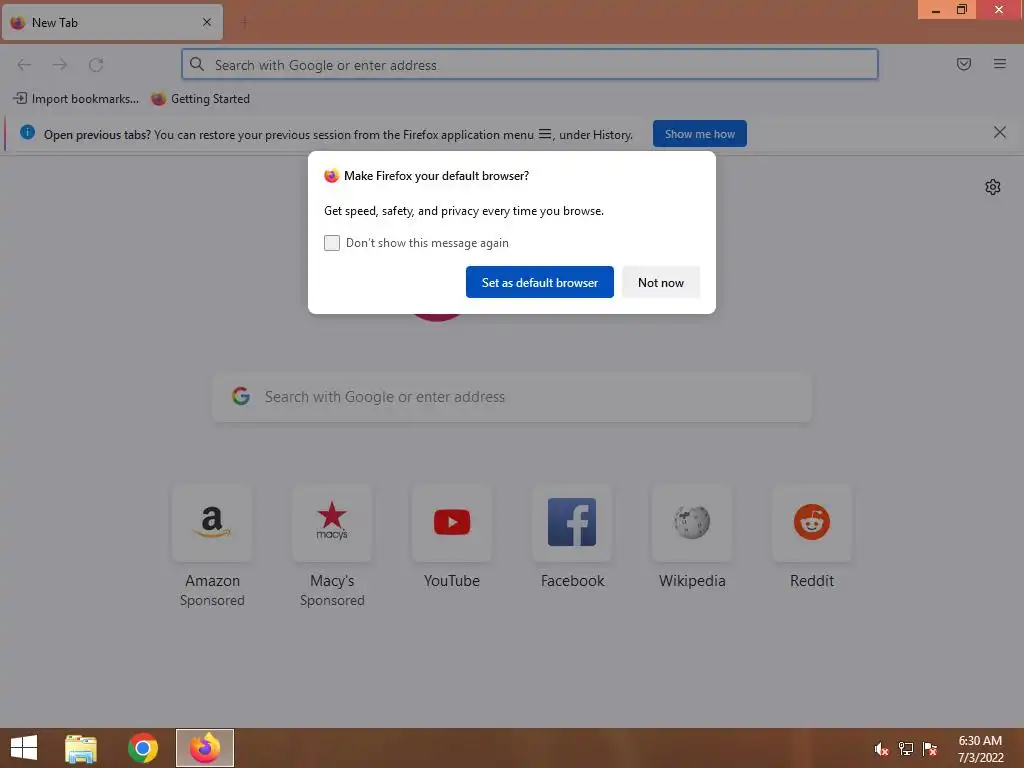Open Import bookmarks from bookmarks toolbar

(x=76, y=99)
